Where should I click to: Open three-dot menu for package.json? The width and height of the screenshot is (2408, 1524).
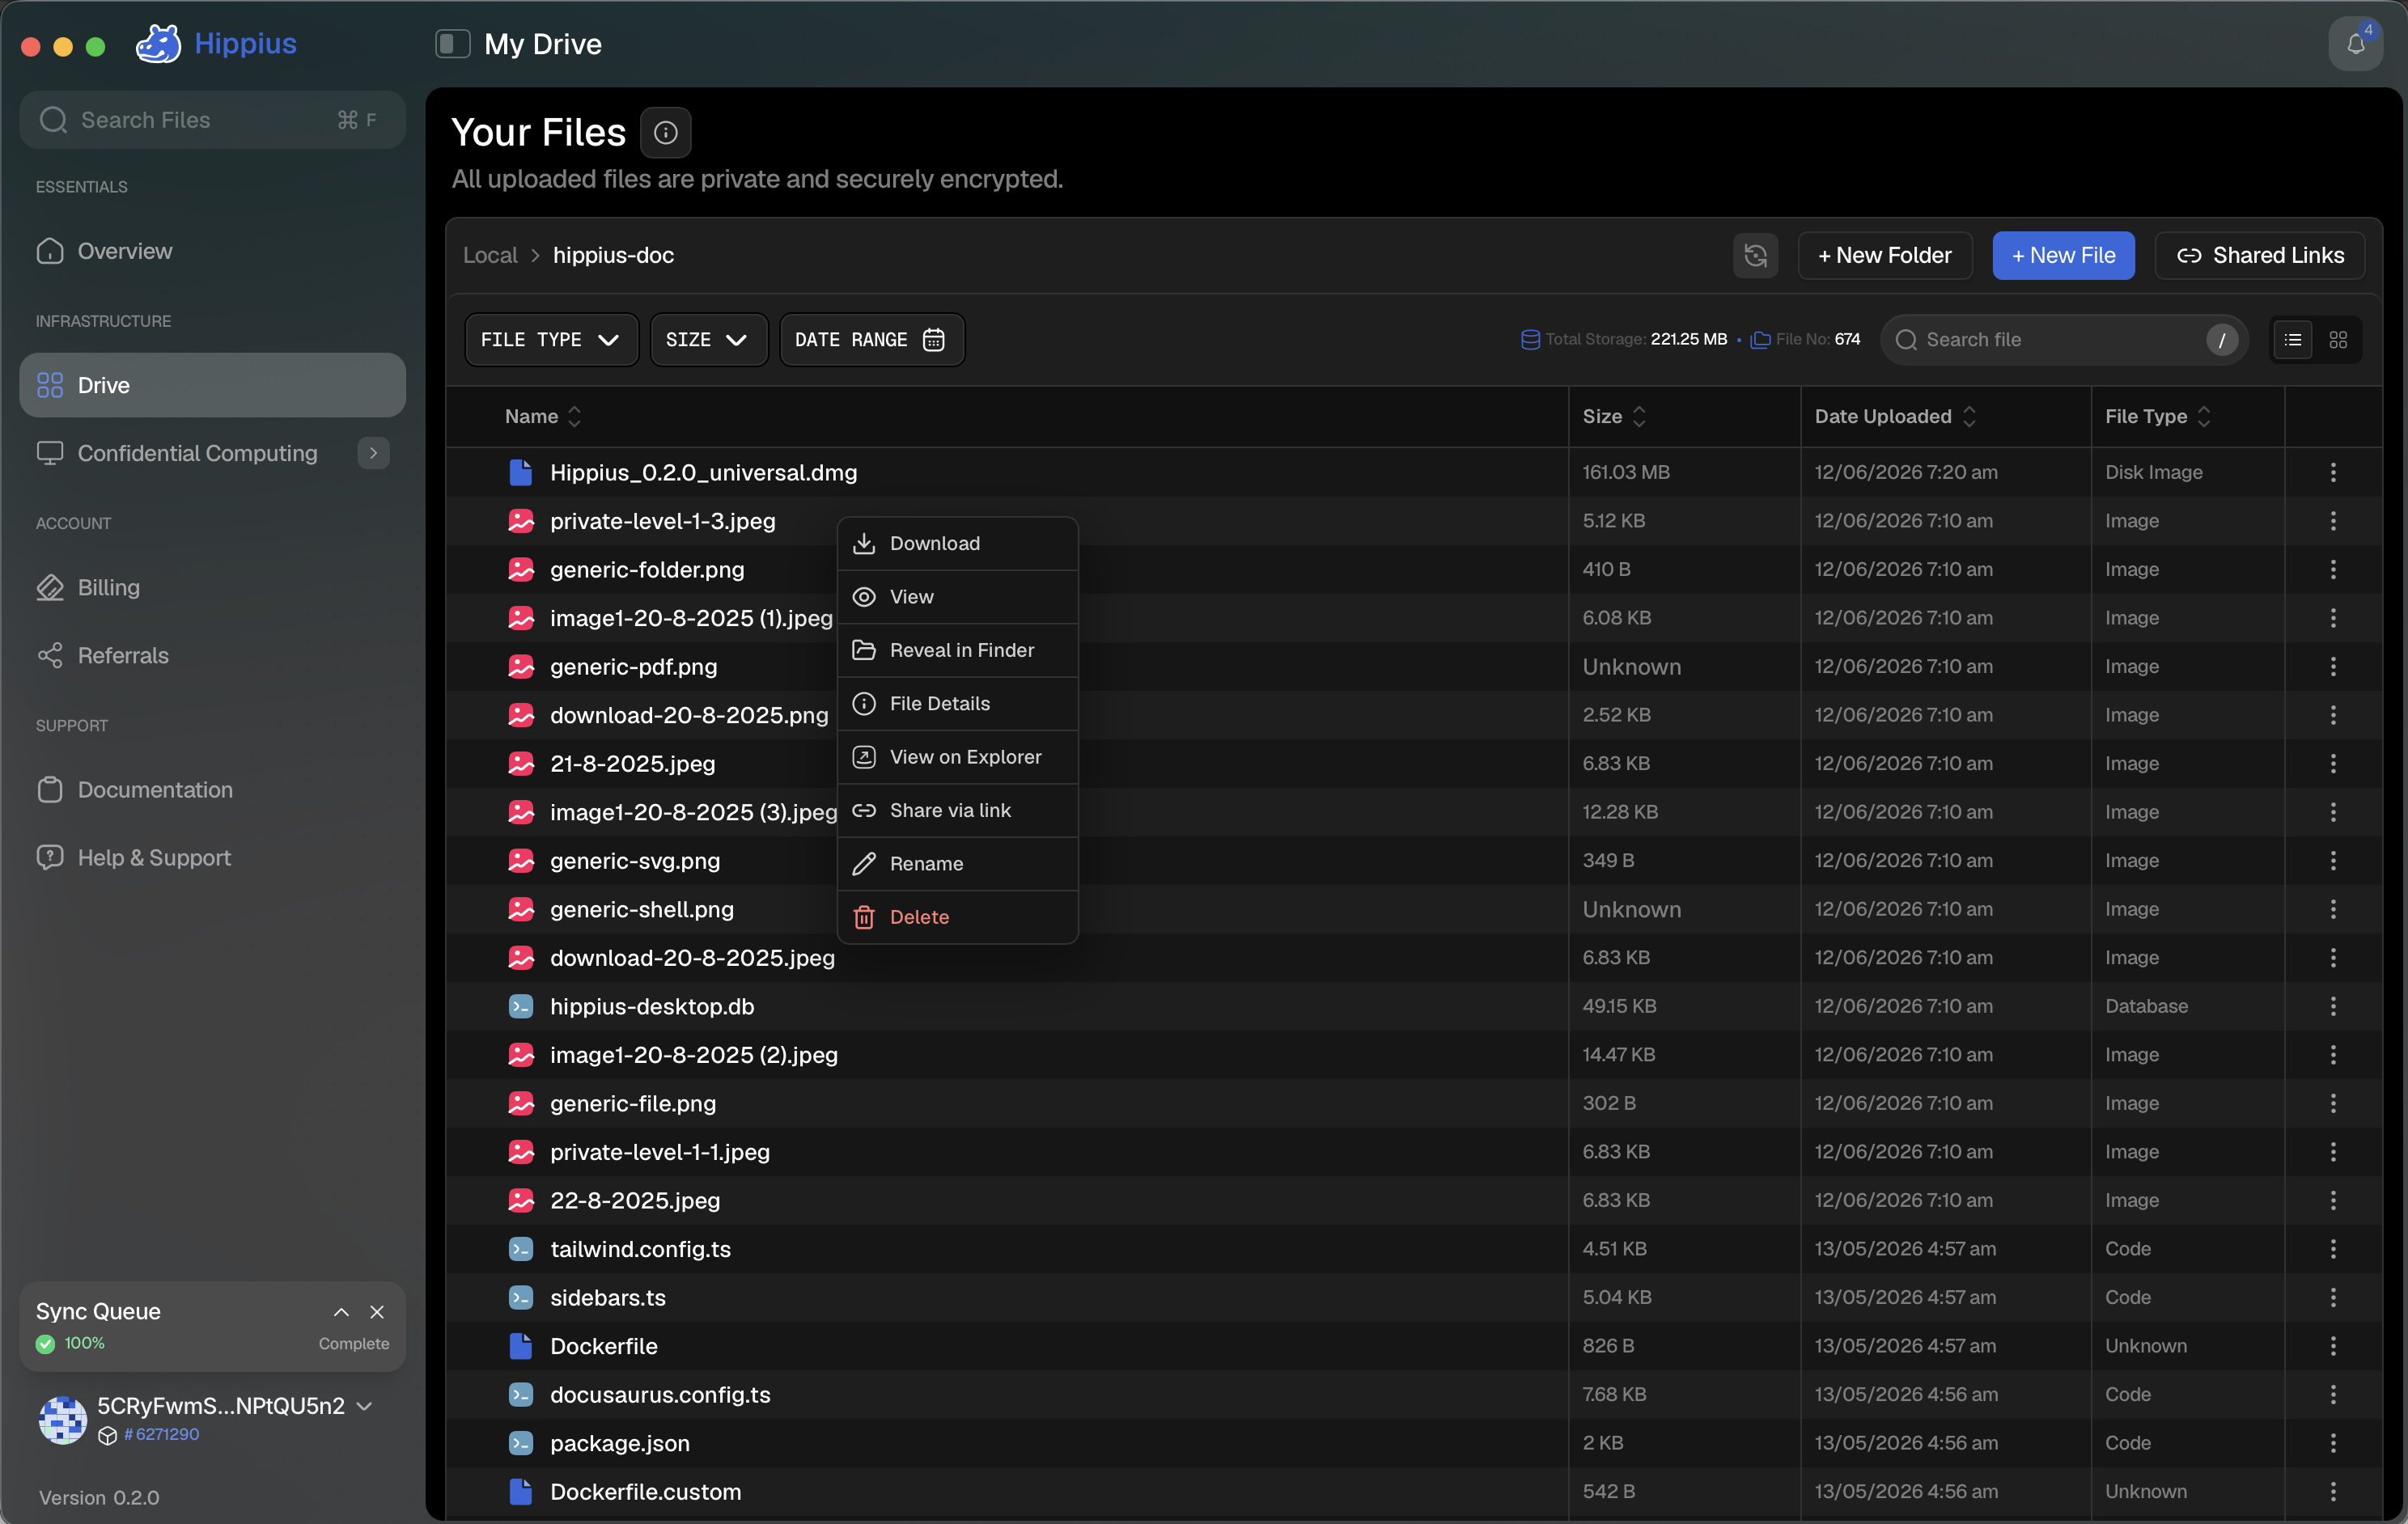2333,1443
